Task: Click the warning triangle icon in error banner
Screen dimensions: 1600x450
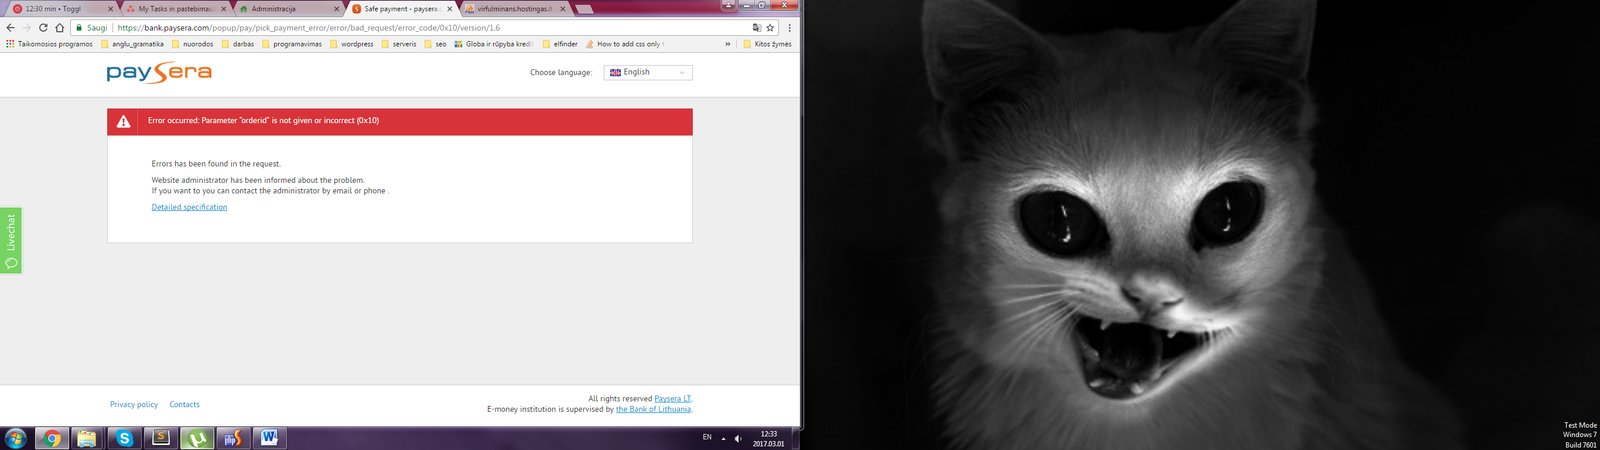Action: (x=123, y=121)
